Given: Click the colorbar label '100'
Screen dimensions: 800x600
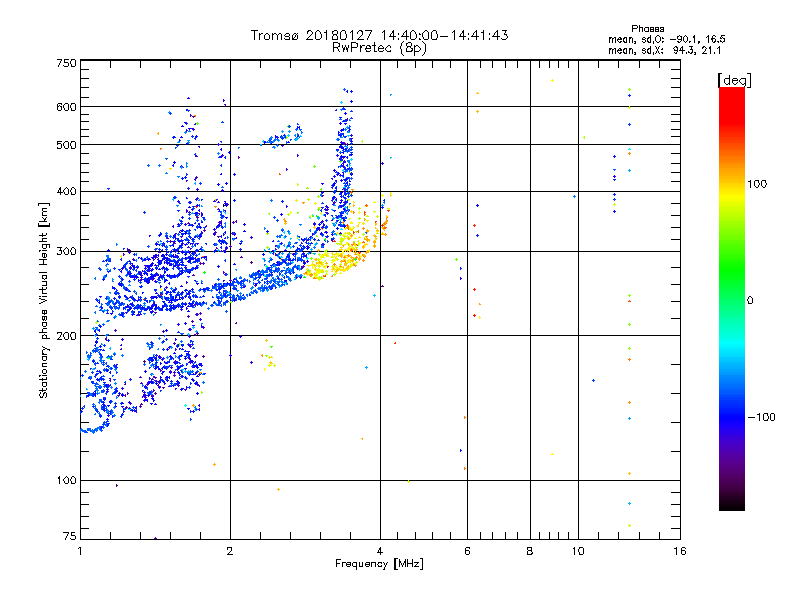Looking at the screenshot, I should tap(757, 184).
